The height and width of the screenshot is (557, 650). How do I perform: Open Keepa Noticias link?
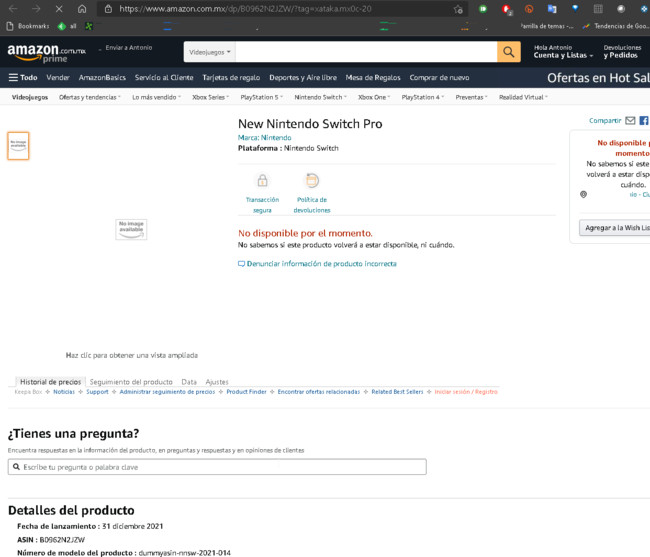[x=64, y=392]
